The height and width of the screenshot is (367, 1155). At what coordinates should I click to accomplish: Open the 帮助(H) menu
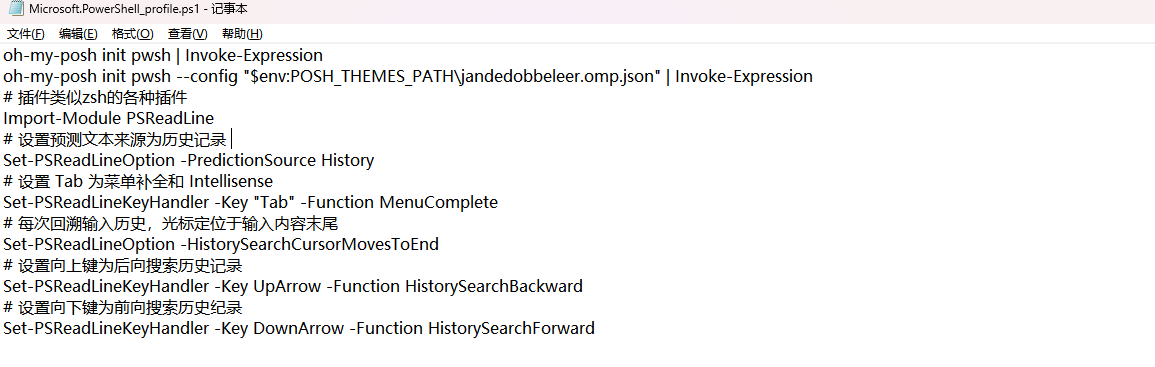[x=242, y=34]
